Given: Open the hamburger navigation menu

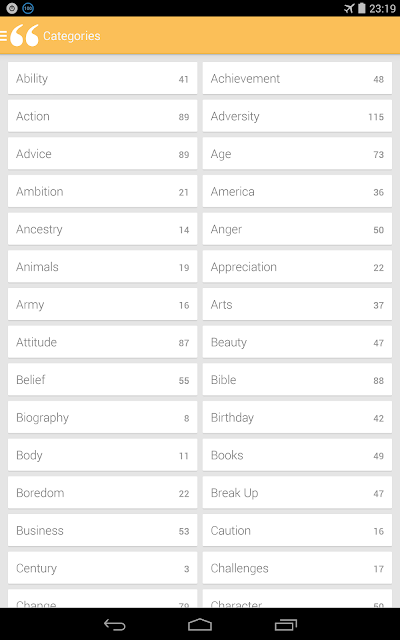Looking at the screenshot, I should pyautogui.click(x=3, y=36).
